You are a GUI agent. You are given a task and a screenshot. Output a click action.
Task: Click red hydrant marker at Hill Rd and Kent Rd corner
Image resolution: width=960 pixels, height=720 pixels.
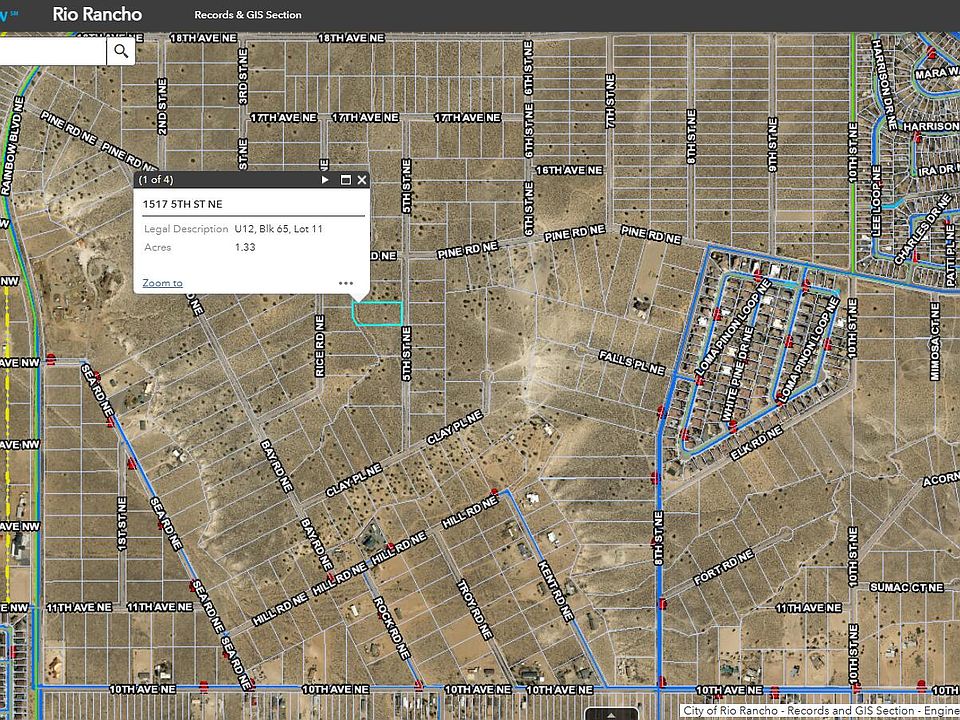click(494, 491)
